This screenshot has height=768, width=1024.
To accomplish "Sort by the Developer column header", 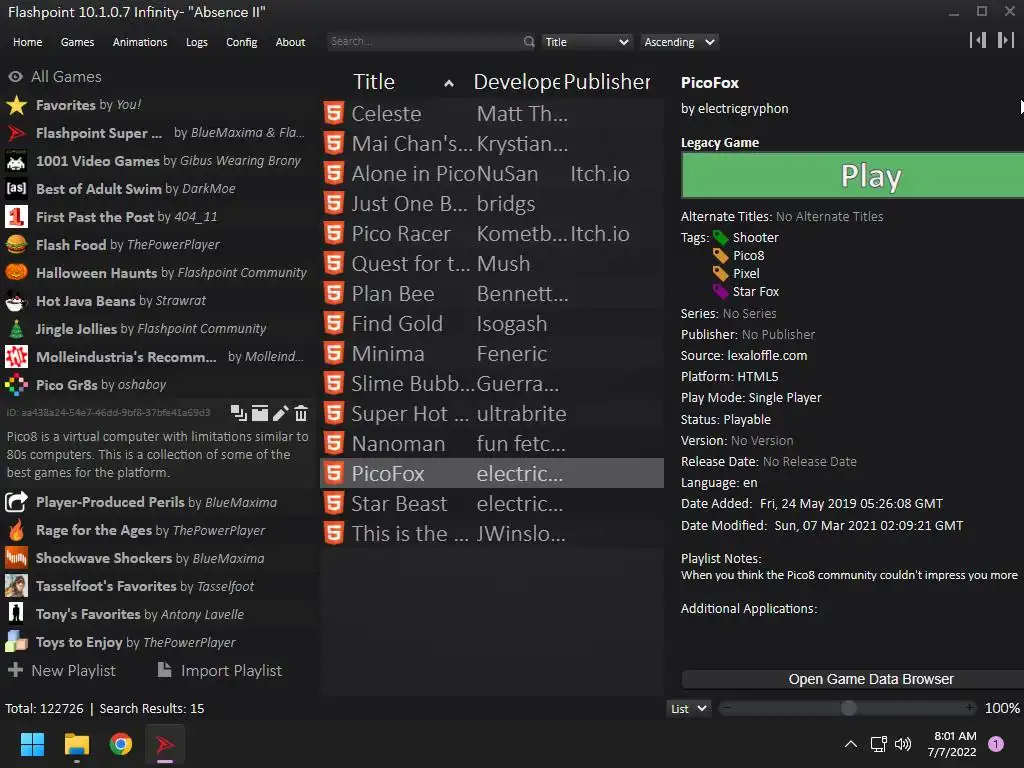I will pyautogui.click(x=516, y=82).
